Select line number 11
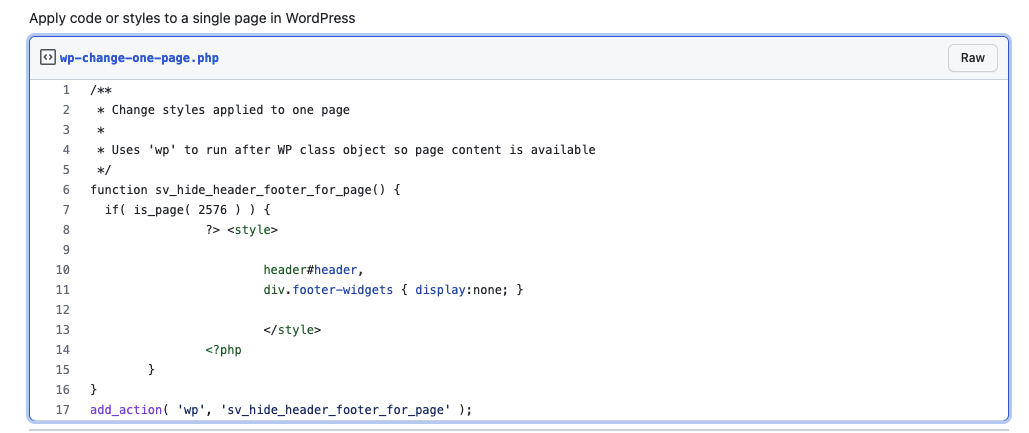The image size is (1029, 433). [63, 289]
